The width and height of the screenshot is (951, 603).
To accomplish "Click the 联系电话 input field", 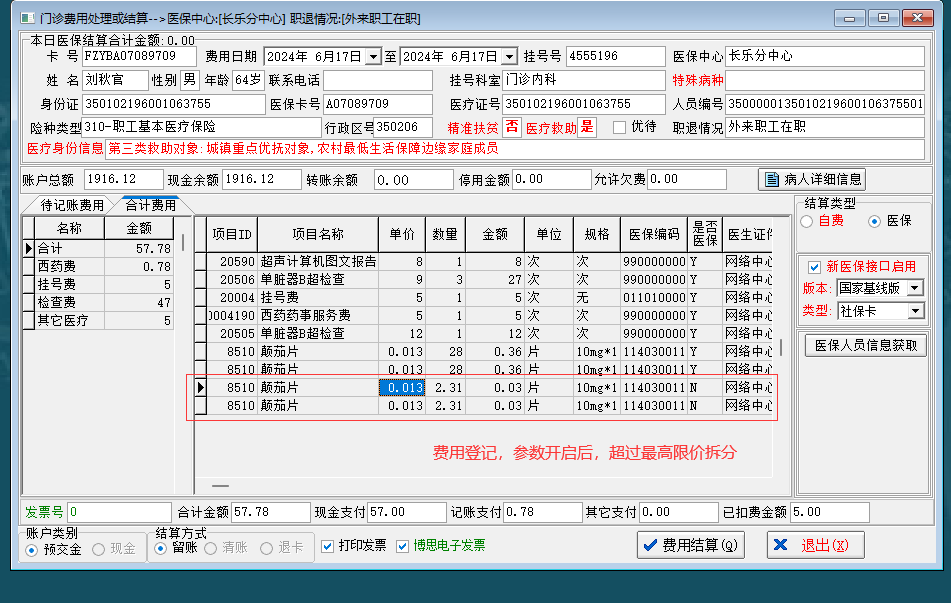I will point(378,80).
